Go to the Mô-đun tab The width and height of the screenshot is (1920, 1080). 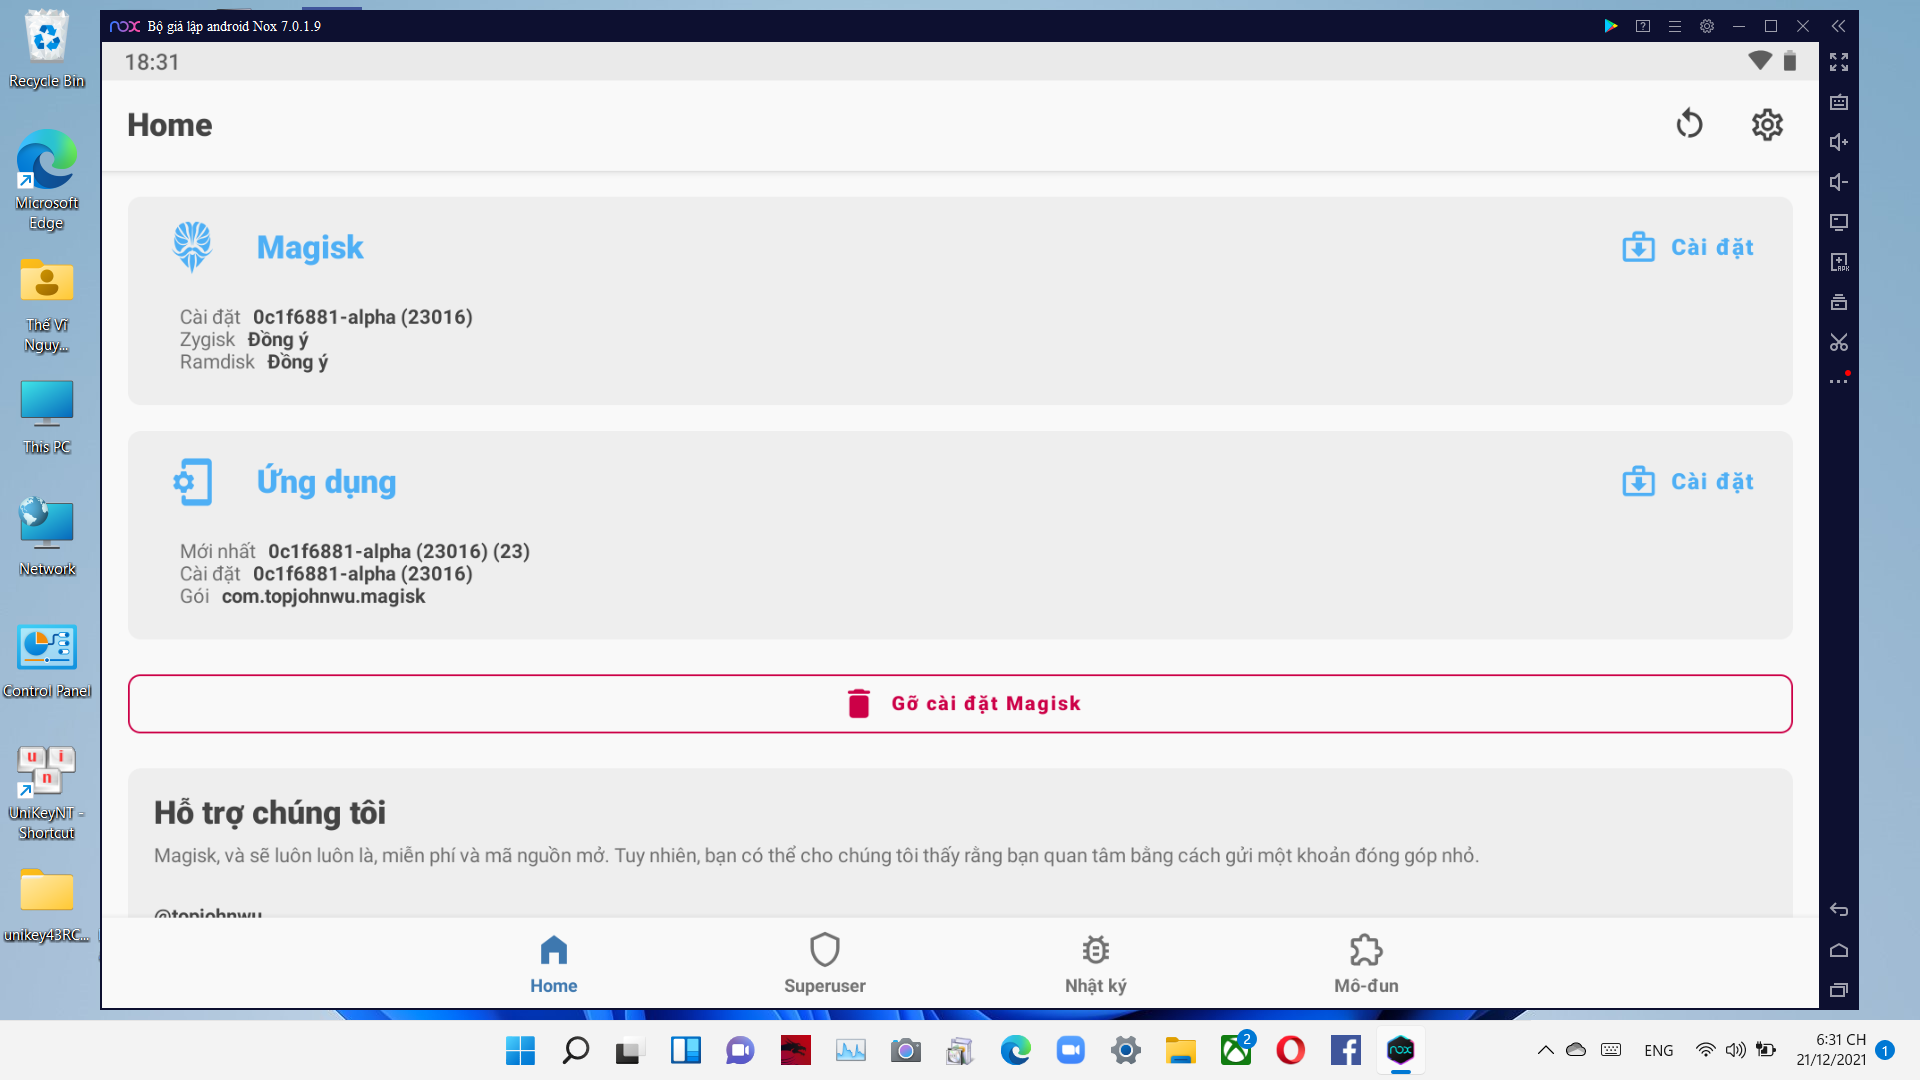1366,963
